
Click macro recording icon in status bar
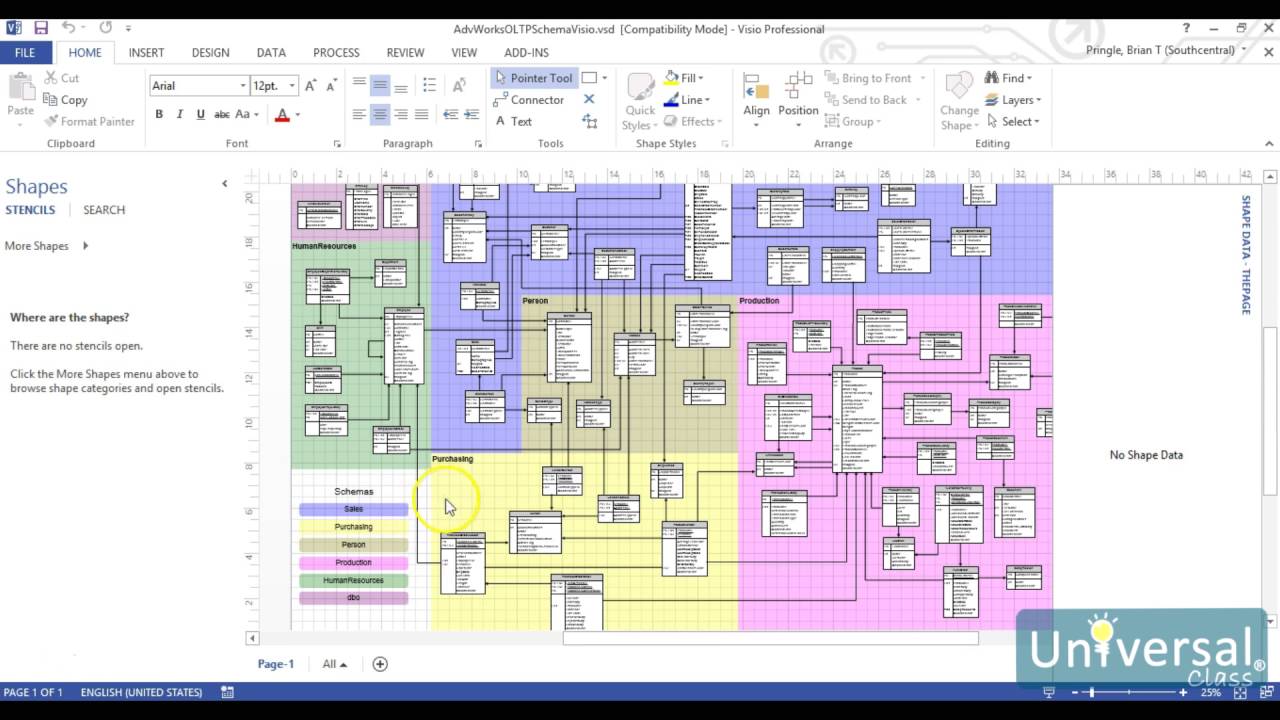point(228,692)
